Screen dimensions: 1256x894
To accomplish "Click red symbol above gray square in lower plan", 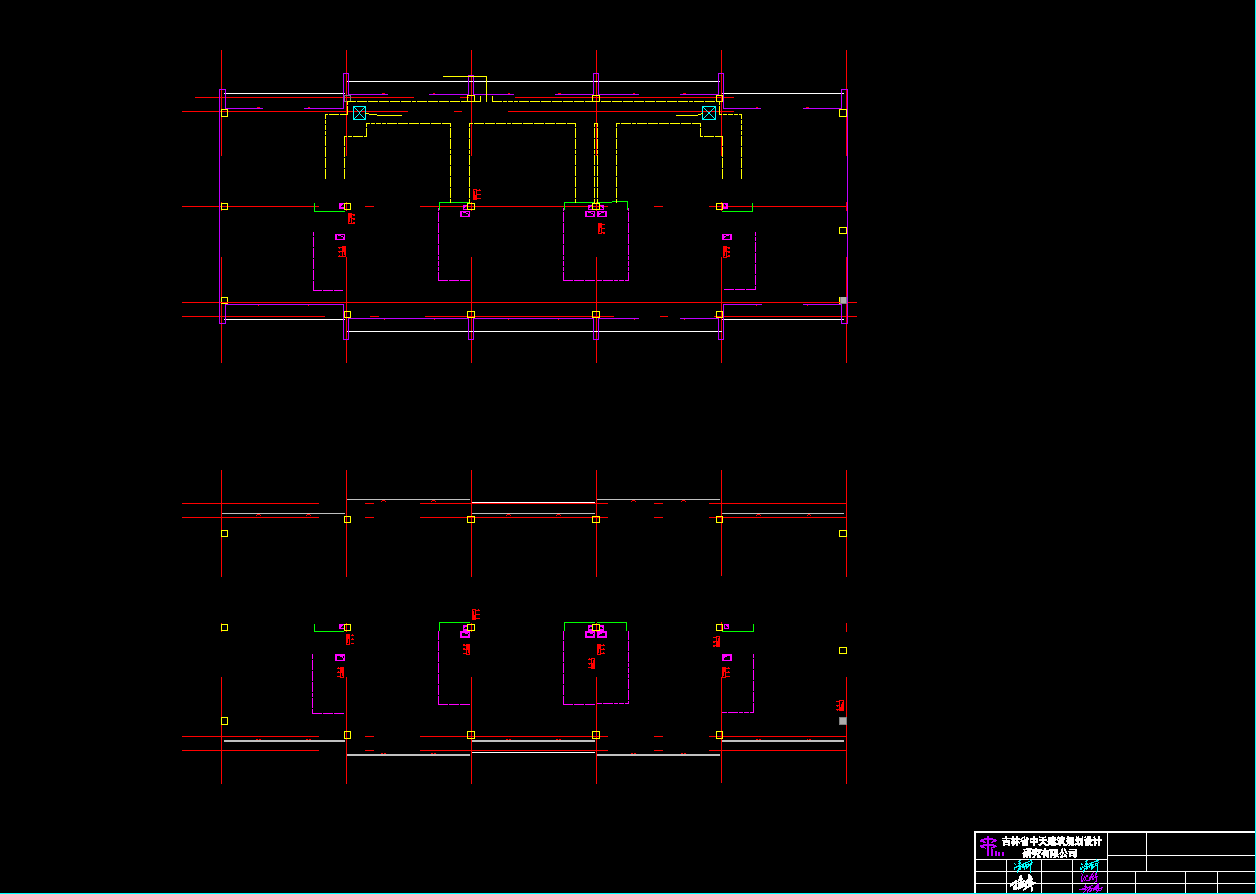I will click(x=841, y=705).
